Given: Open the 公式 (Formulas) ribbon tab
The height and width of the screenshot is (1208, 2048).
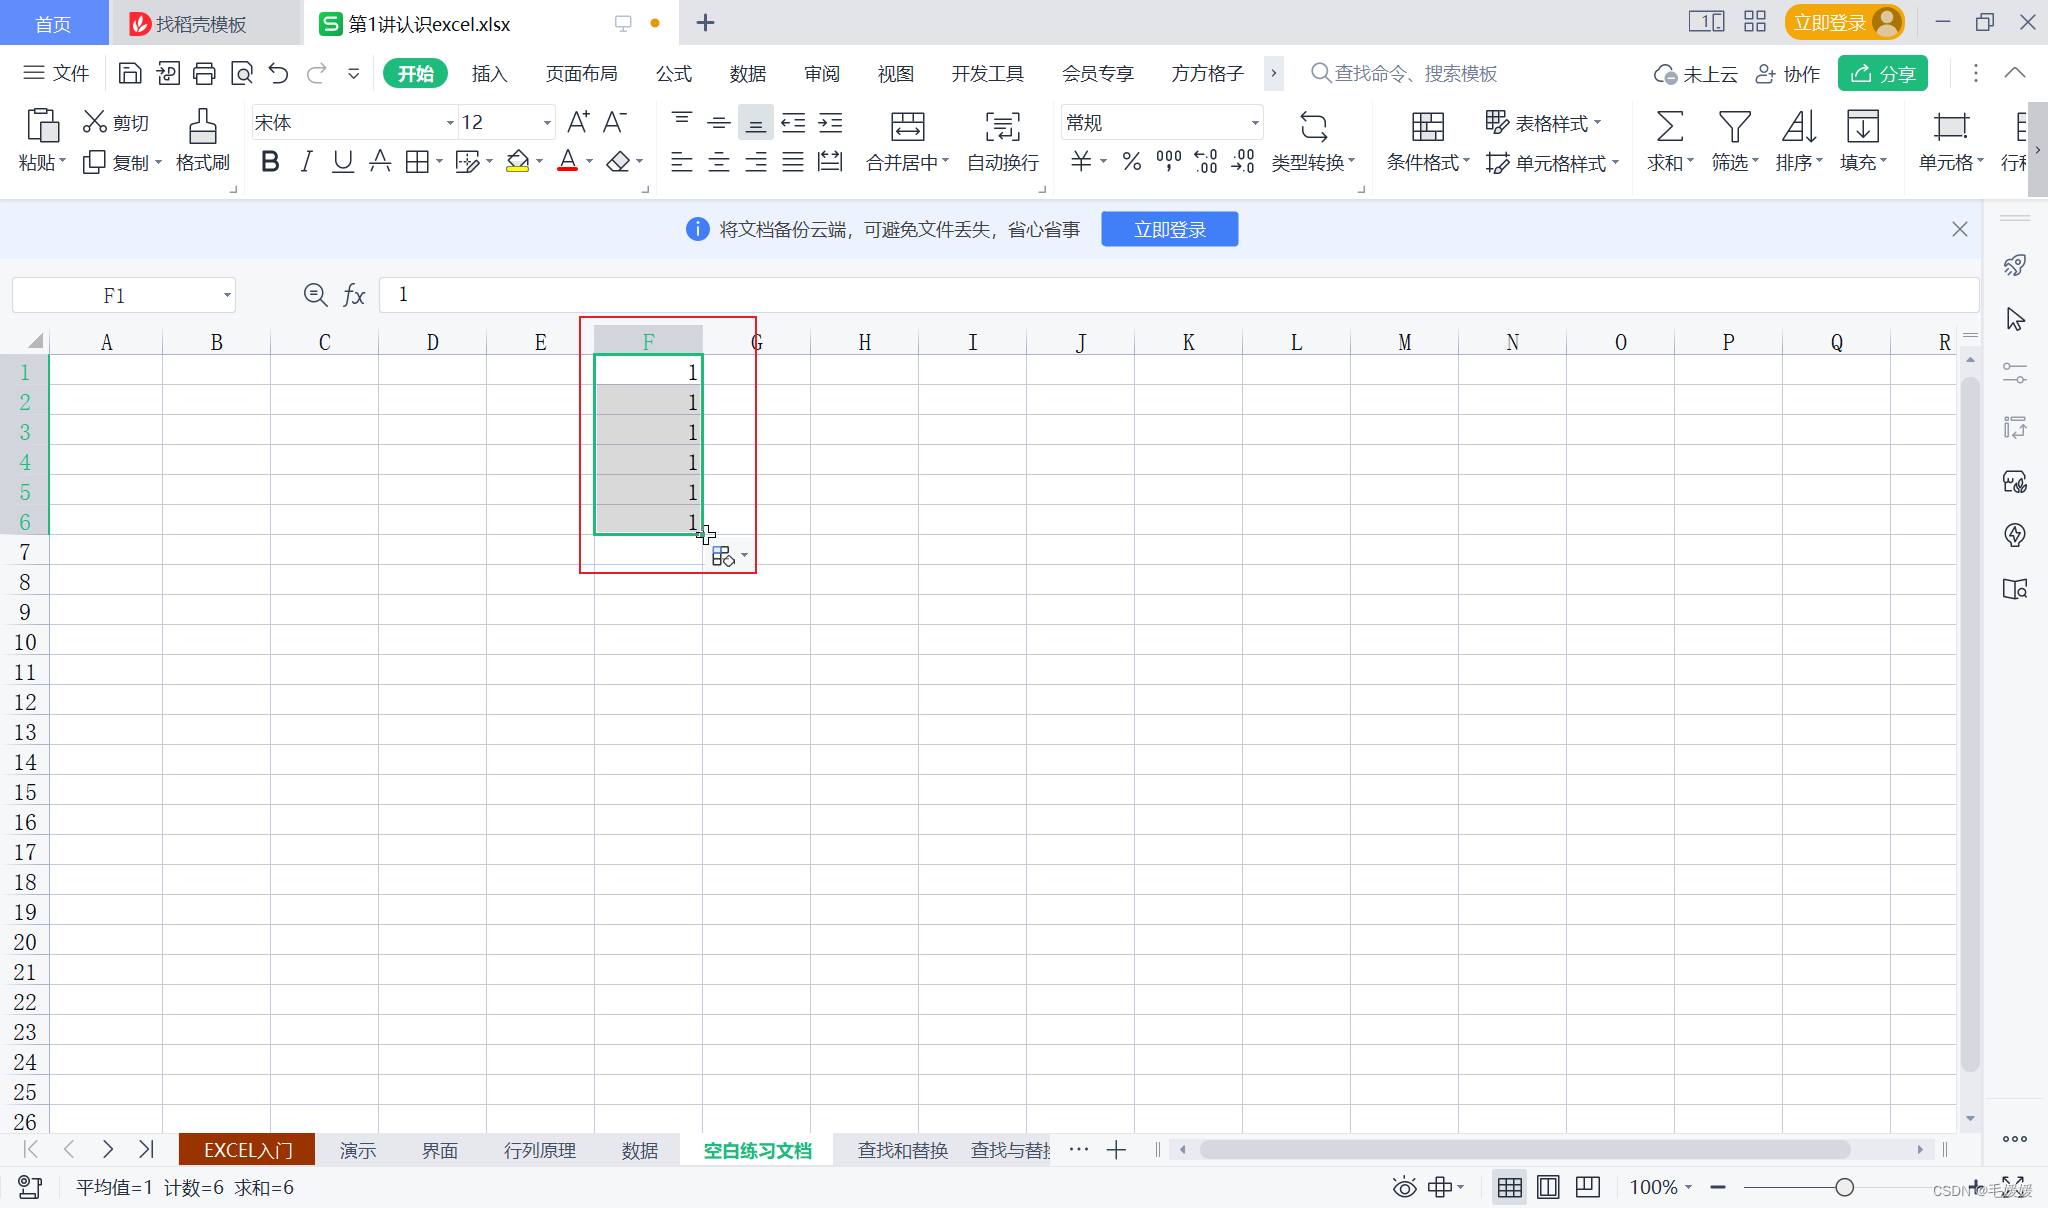Looking at the screenshot, I should click(x=673, y=74).
